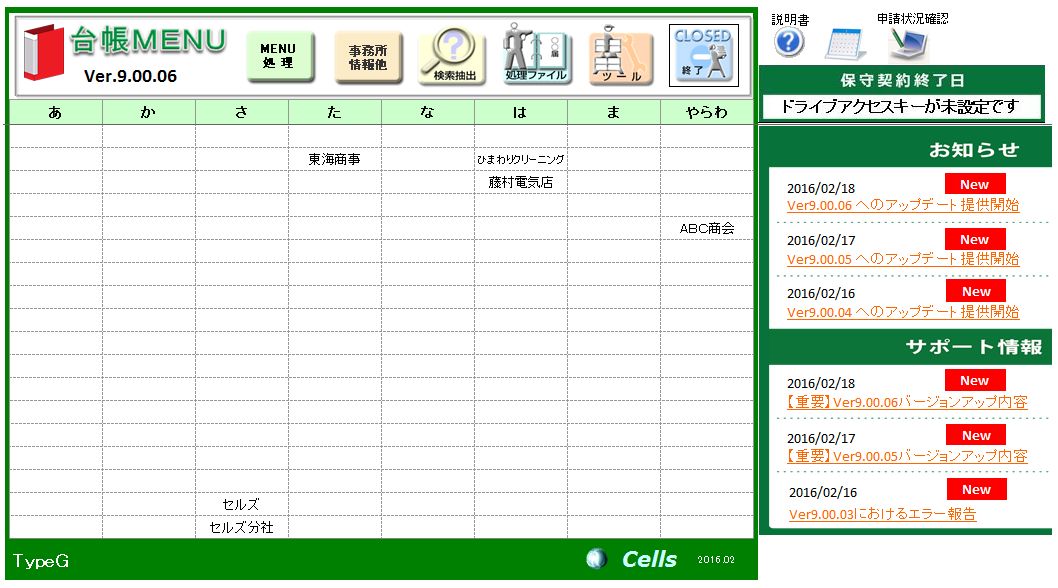Click New badge beside 2016/02/17 support item

tap(976, 435)
